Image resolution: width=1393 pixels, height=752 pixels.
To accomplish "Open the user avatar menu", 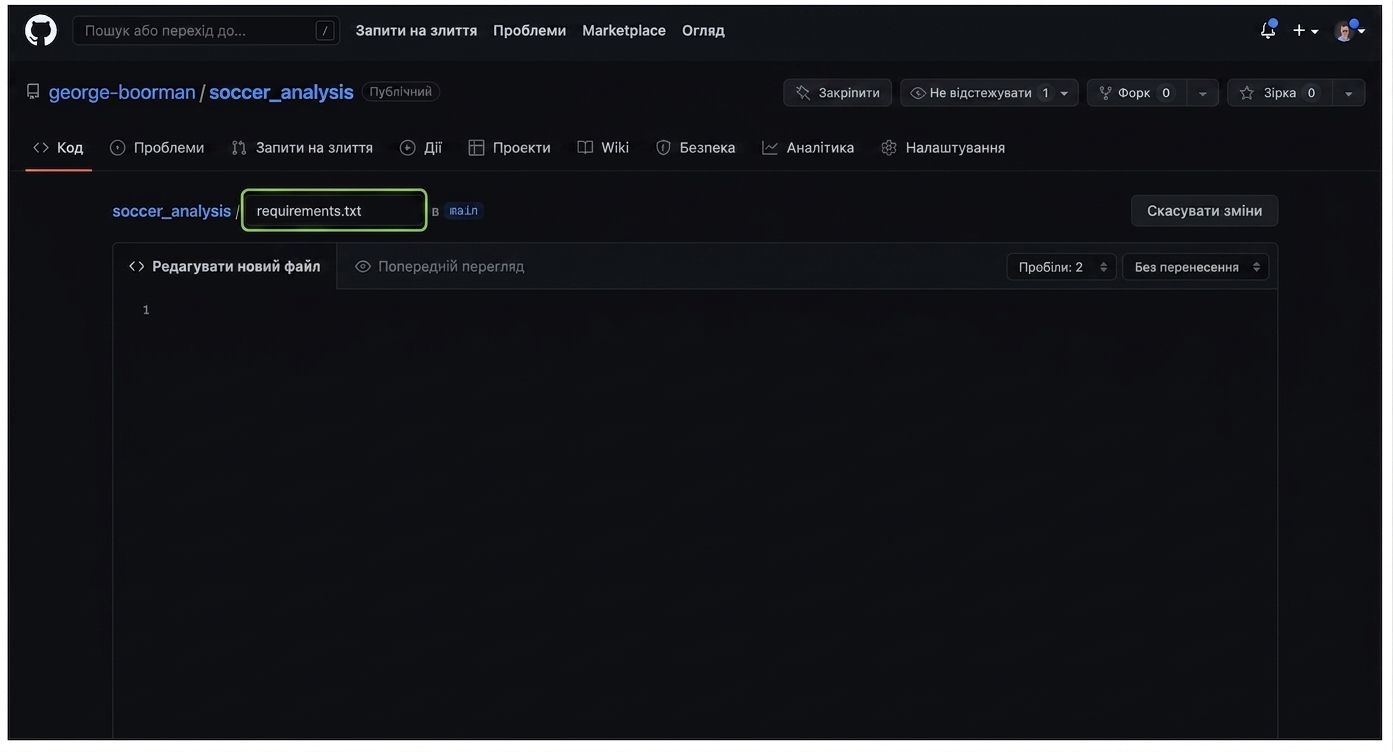I will (x=1349, y=31).
